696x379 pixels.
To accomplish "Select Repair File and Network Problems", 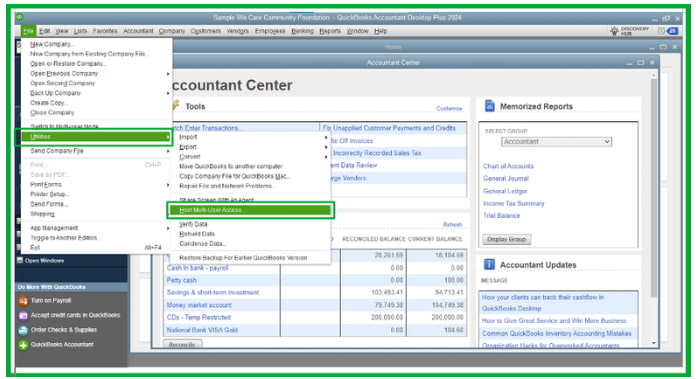I will (x=226, y=186).
